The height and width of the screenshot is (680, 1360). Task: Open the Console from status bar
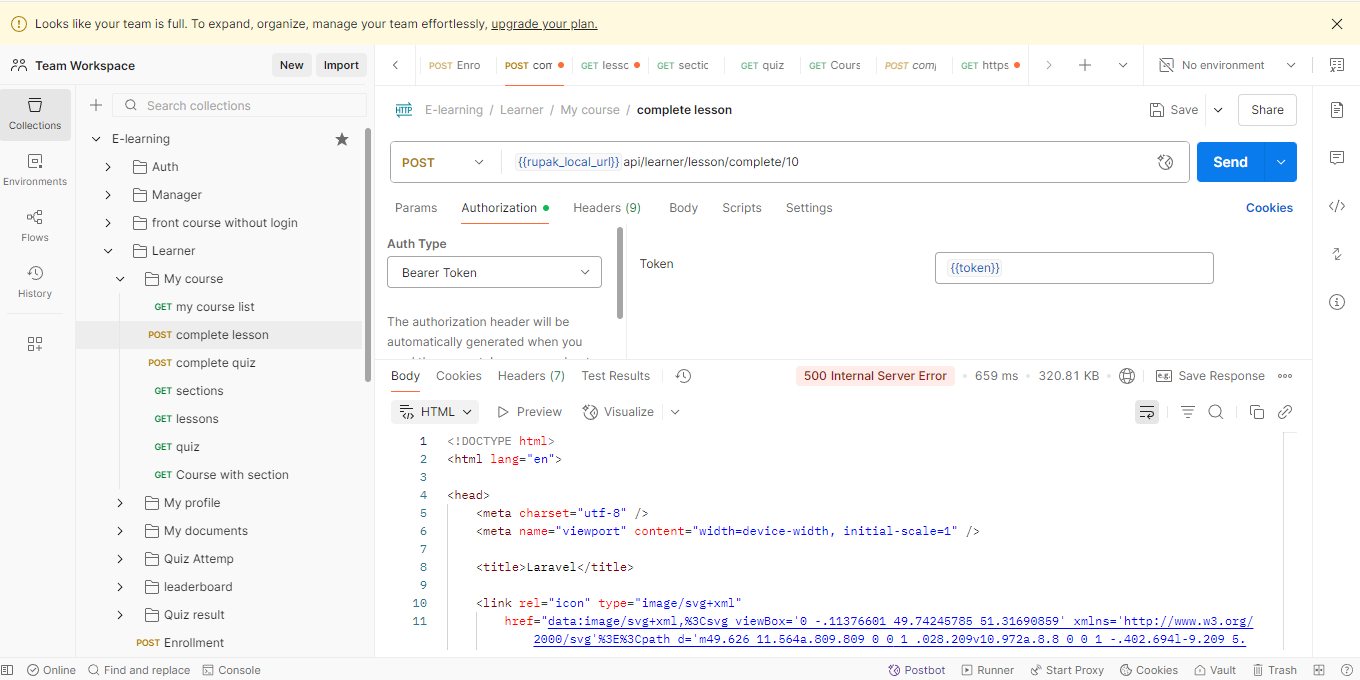pos(231,670)
